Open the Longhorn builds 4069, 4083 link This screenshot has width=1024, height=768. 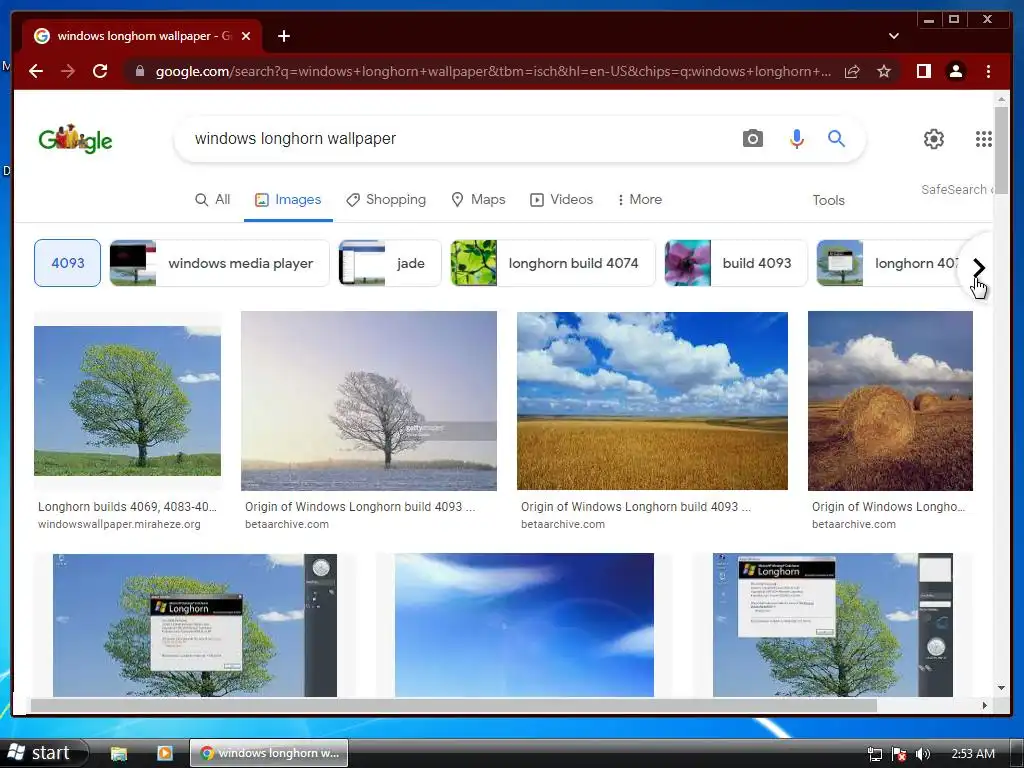pos(127,507)
